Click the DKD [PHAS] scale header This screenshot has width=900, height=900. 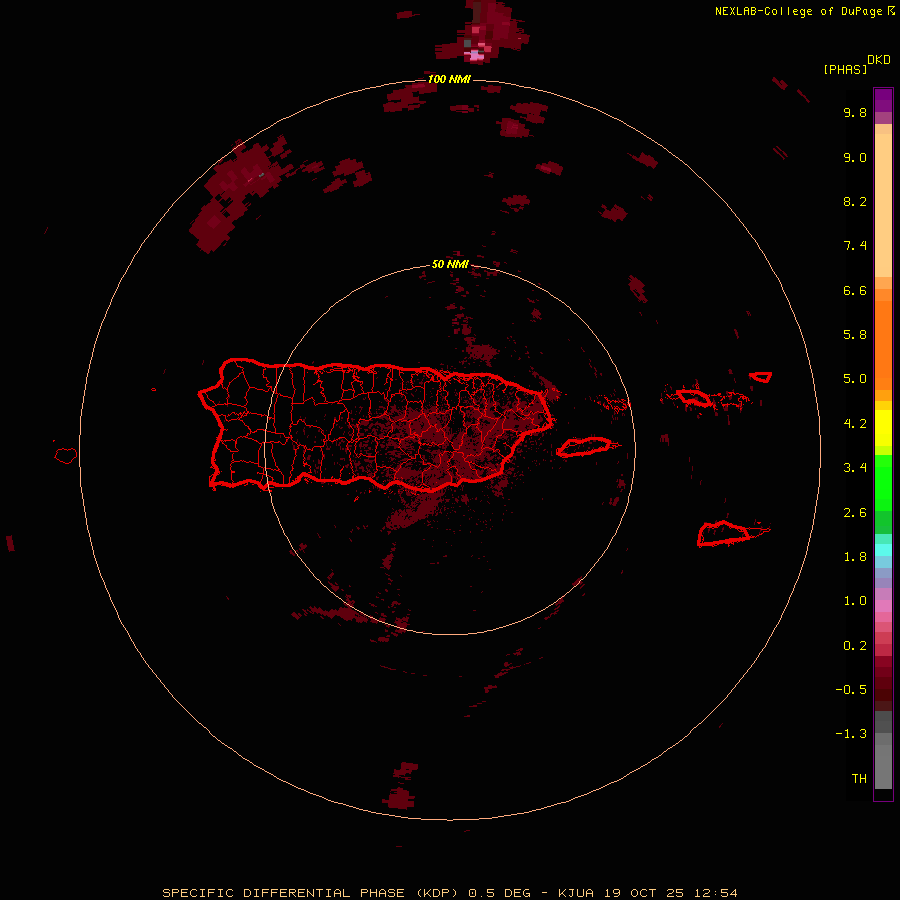(857, 64)
